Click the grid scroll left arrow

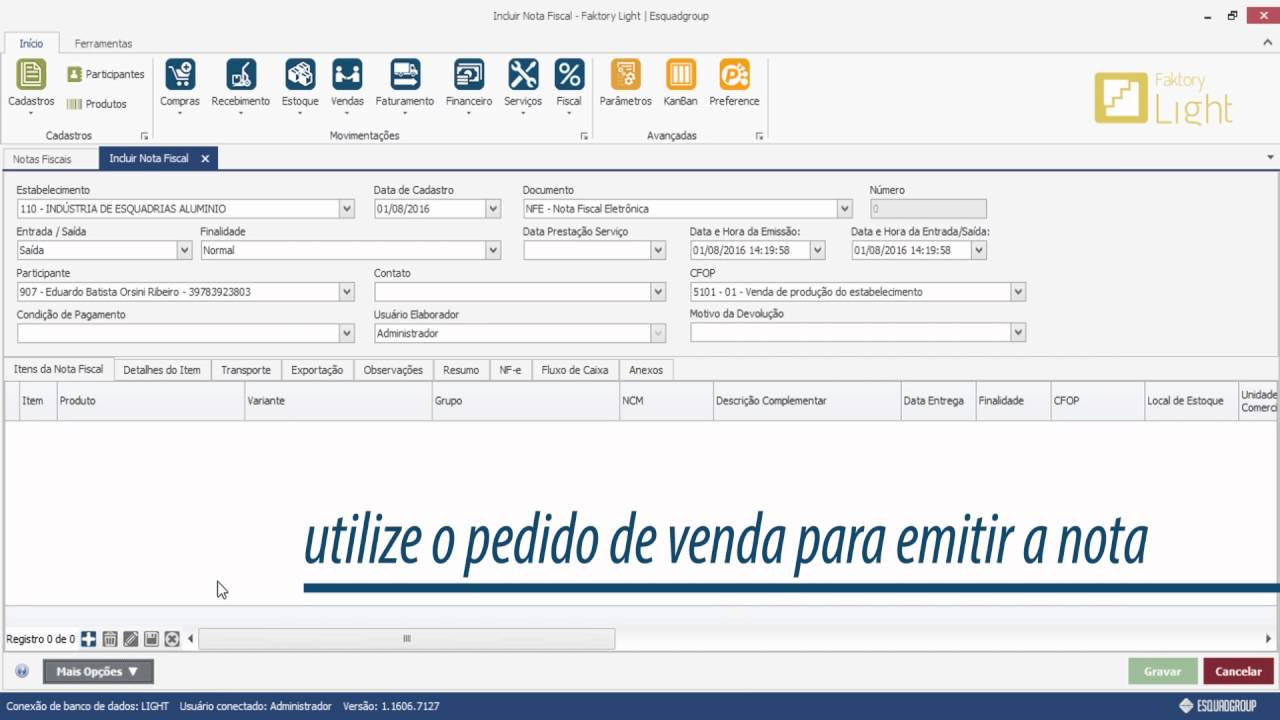pos(191,639)
